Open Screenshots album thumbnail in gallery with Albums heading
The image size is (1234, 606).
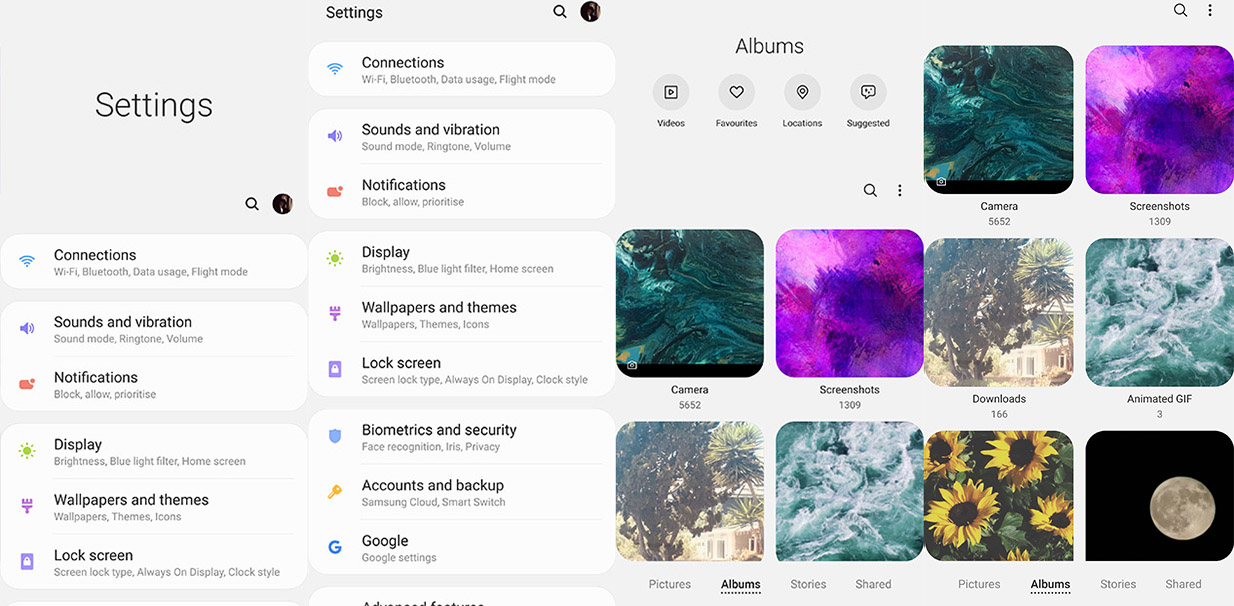(849, 304)
